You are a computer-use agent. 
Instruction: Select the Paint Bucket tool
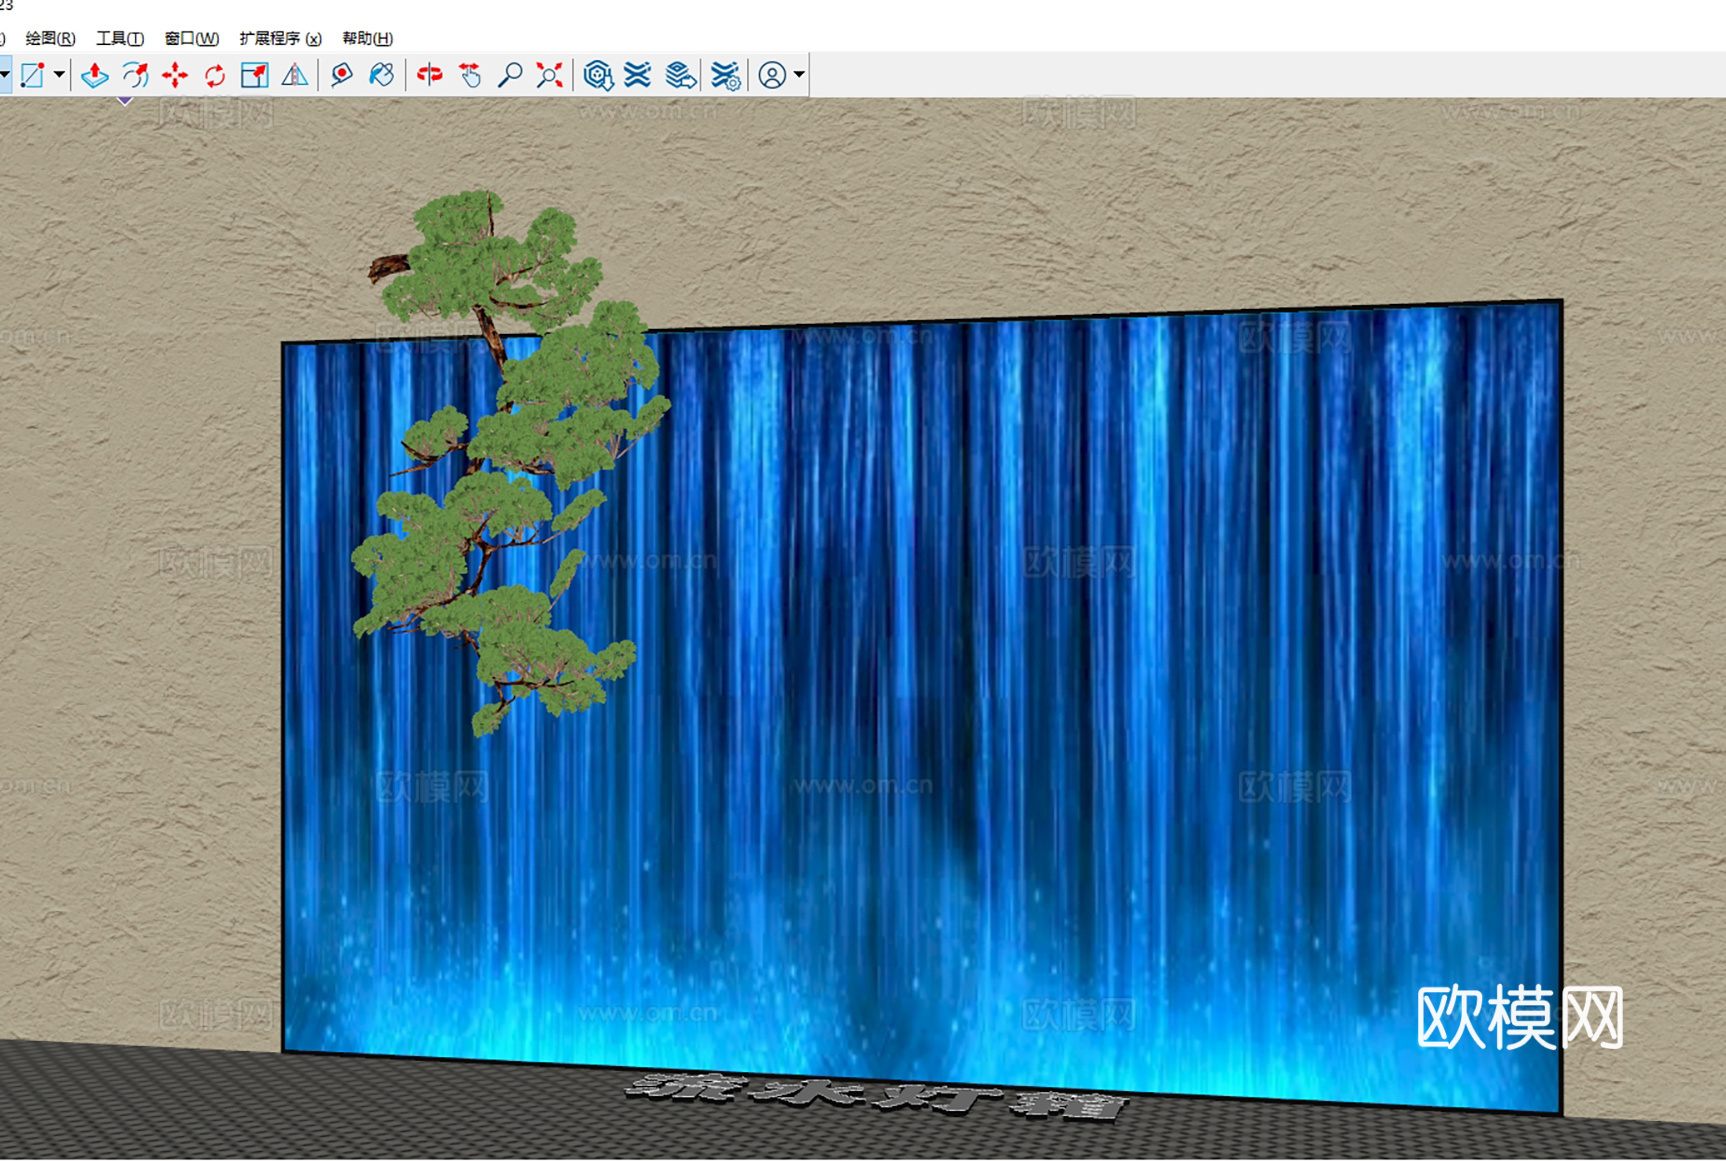tap(381, 75)
